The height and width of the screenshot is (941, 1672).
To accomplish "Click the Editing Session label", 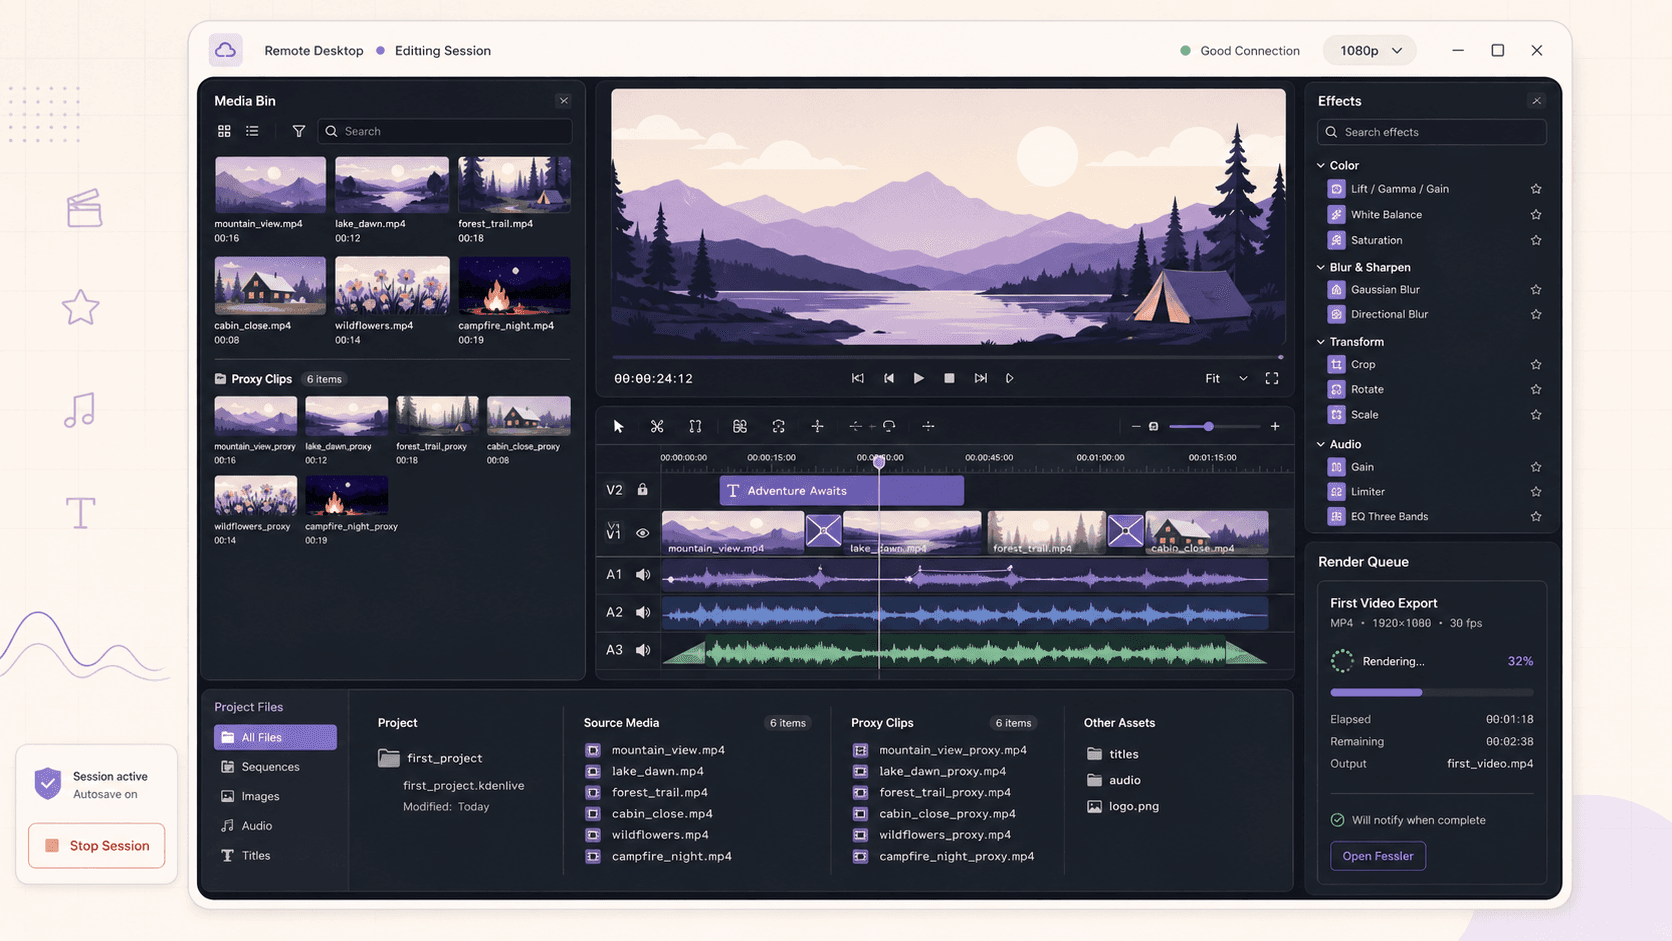I will tap(442, 50).
